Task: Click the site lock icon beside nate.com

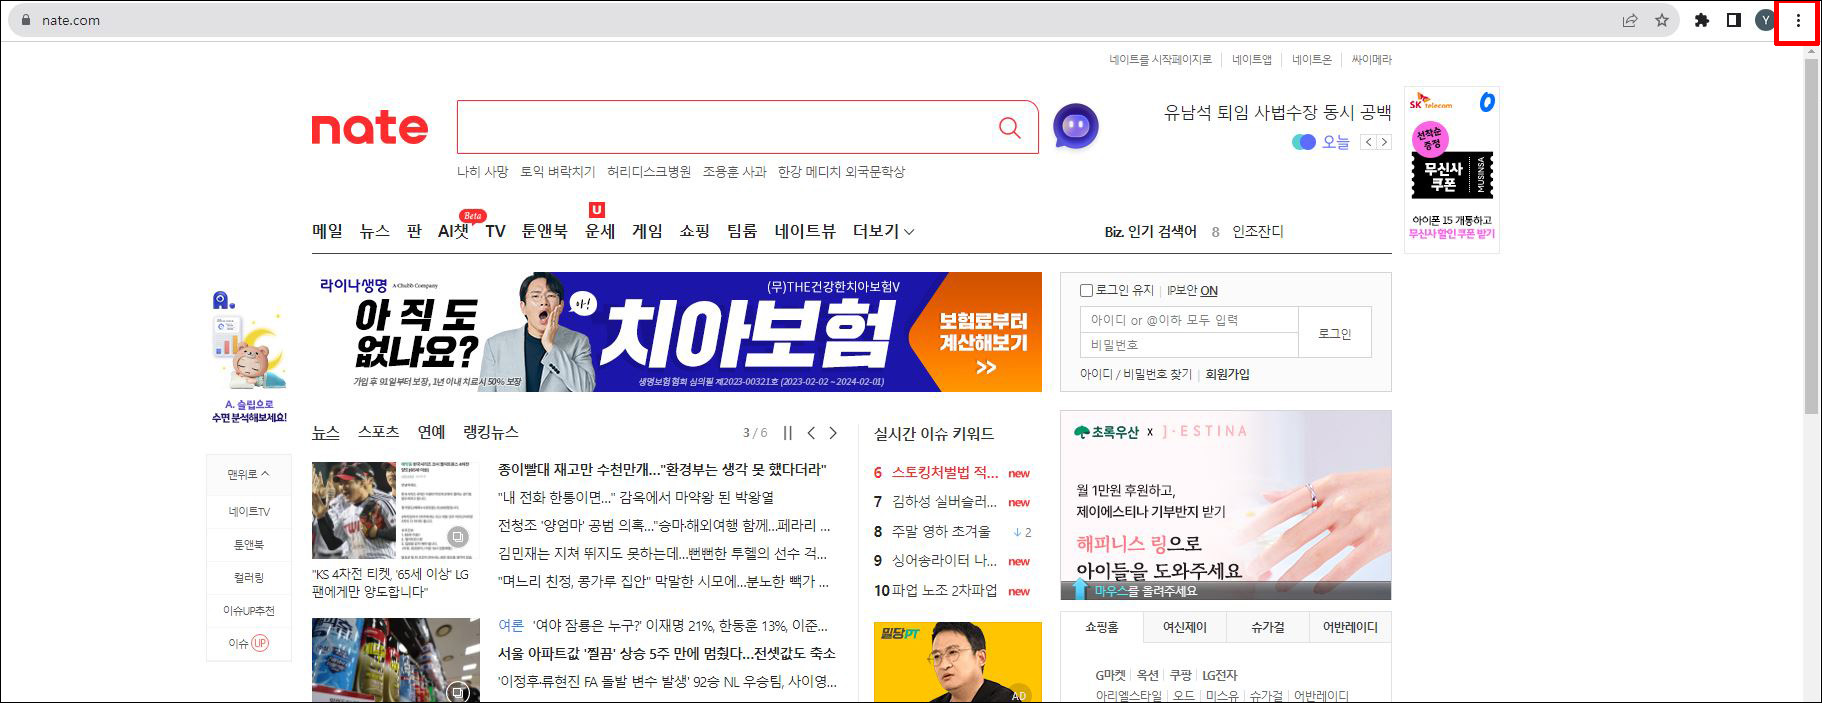Action: click(x=26, y=20)
